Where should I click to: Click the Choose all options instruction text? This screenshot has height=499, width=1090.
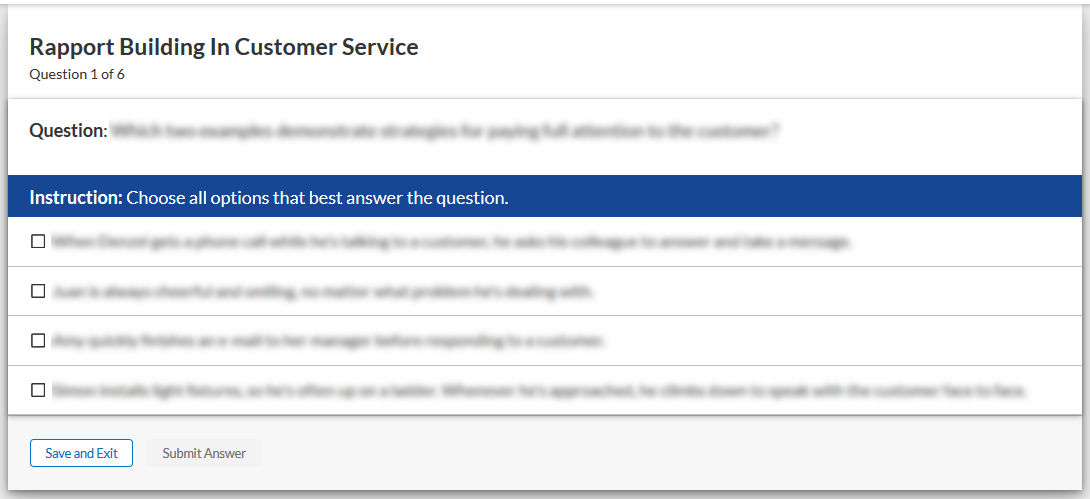(x=317, y=197)
